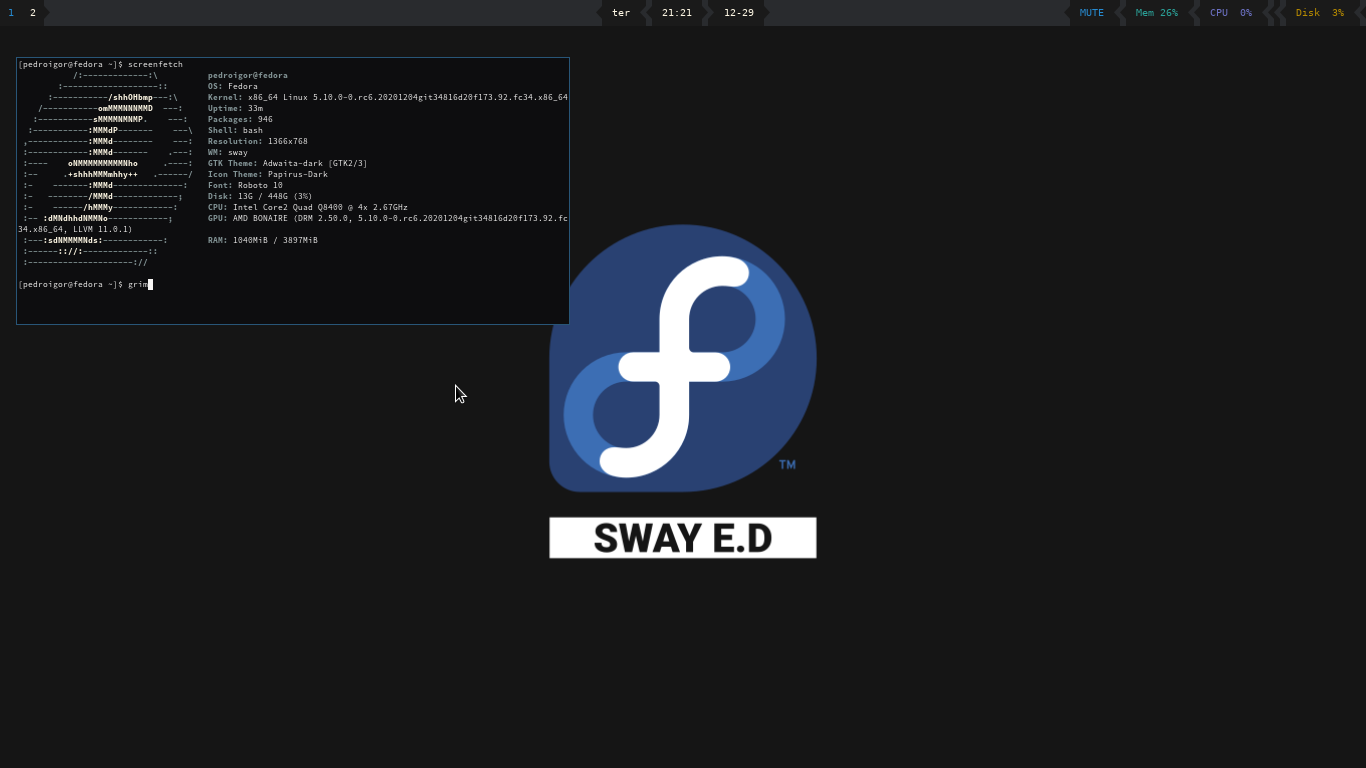Open the 12-29 date module

[x=738, y=13]
